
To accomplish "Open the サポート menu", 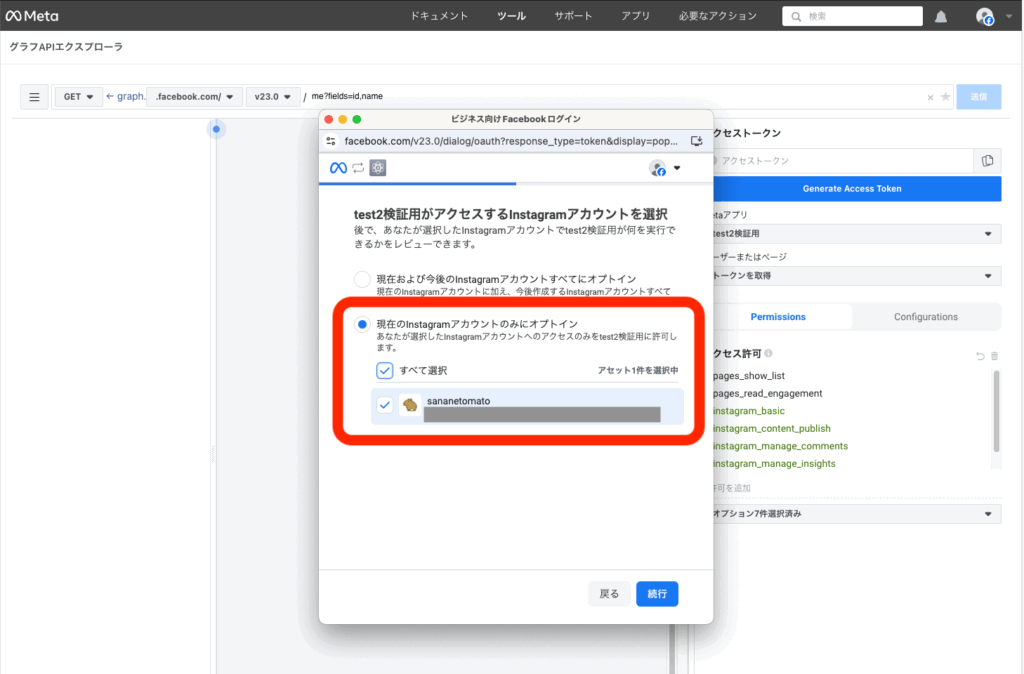I will (573, 16).
